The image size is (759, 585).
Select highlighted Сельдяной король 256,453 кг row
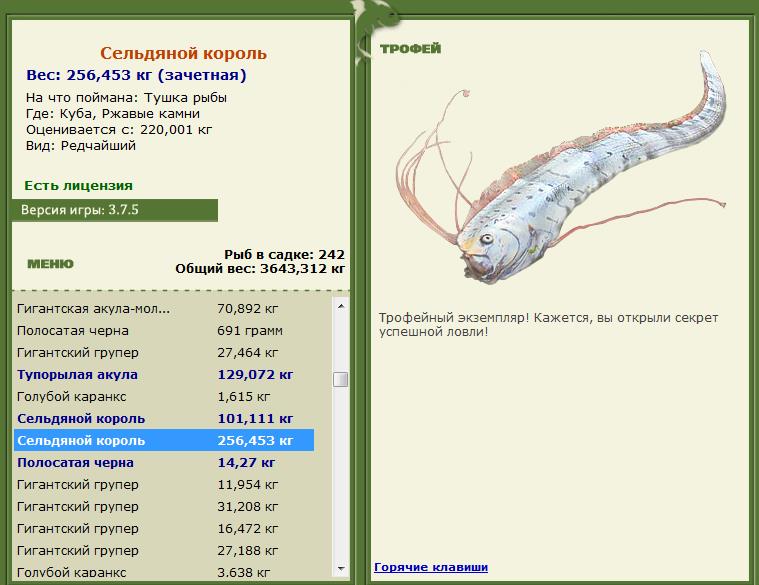pos(164,440)
